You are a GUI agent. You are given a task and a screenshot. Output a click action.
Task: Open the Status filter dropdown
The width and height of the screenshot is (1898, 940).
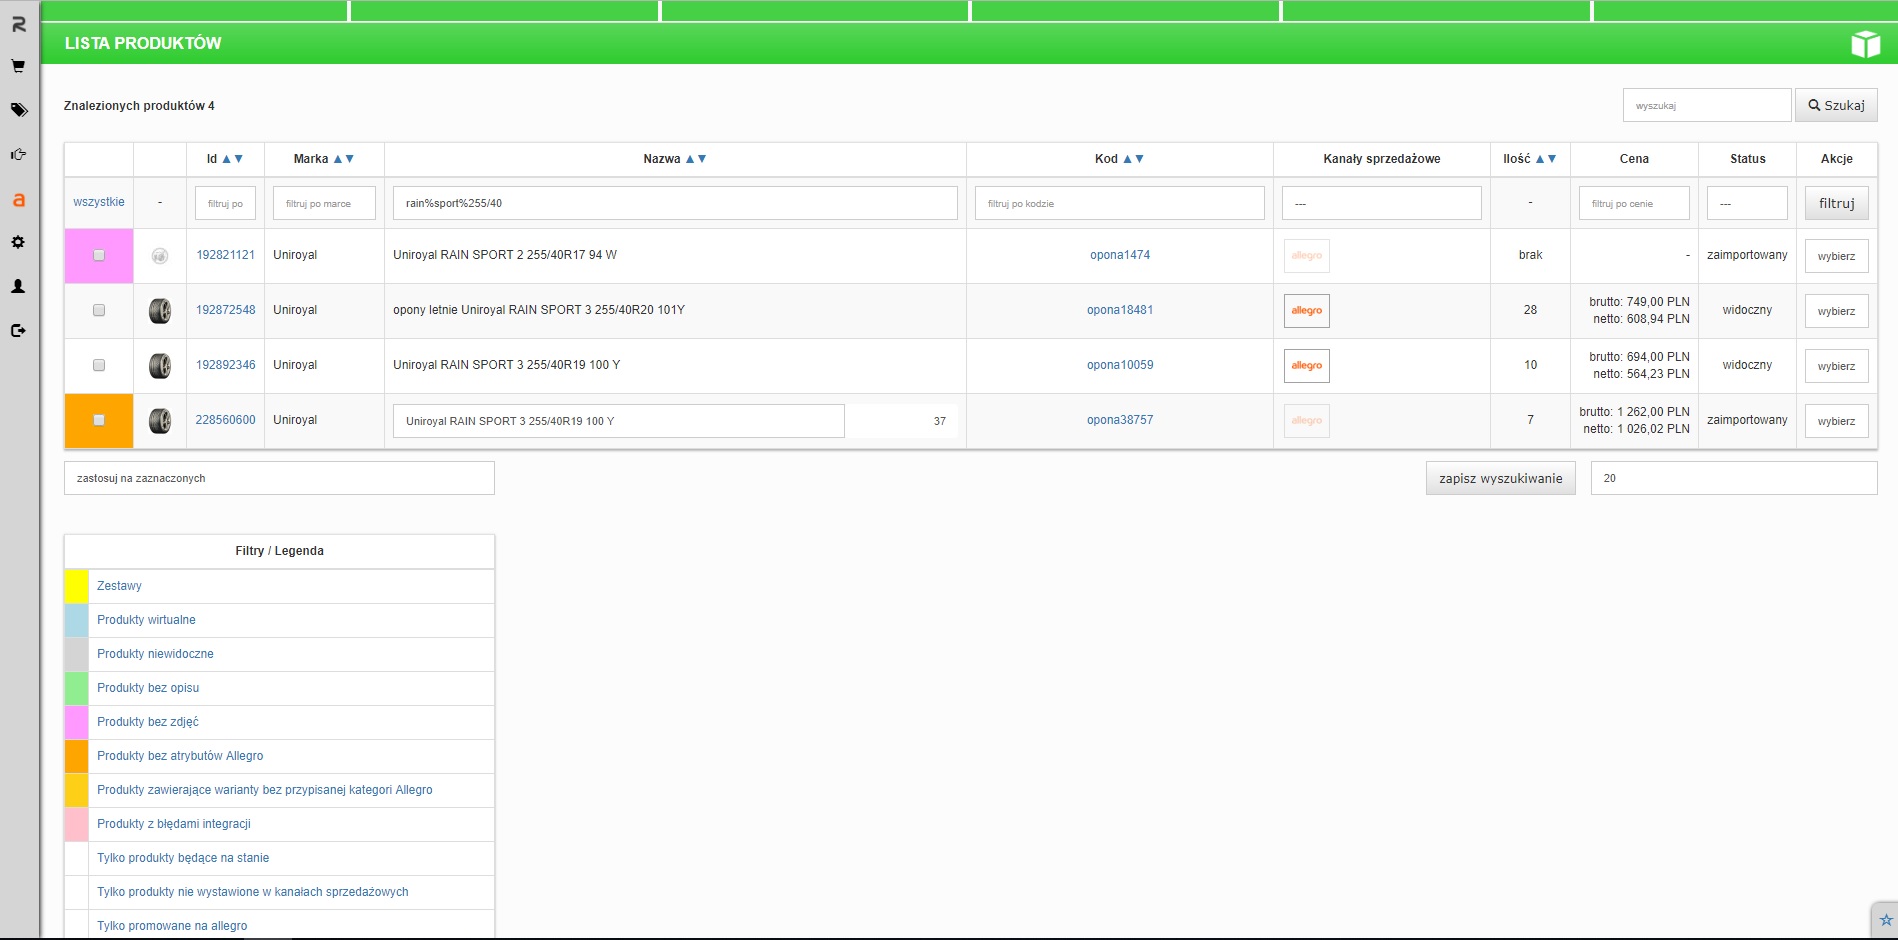coord(1746,203)
